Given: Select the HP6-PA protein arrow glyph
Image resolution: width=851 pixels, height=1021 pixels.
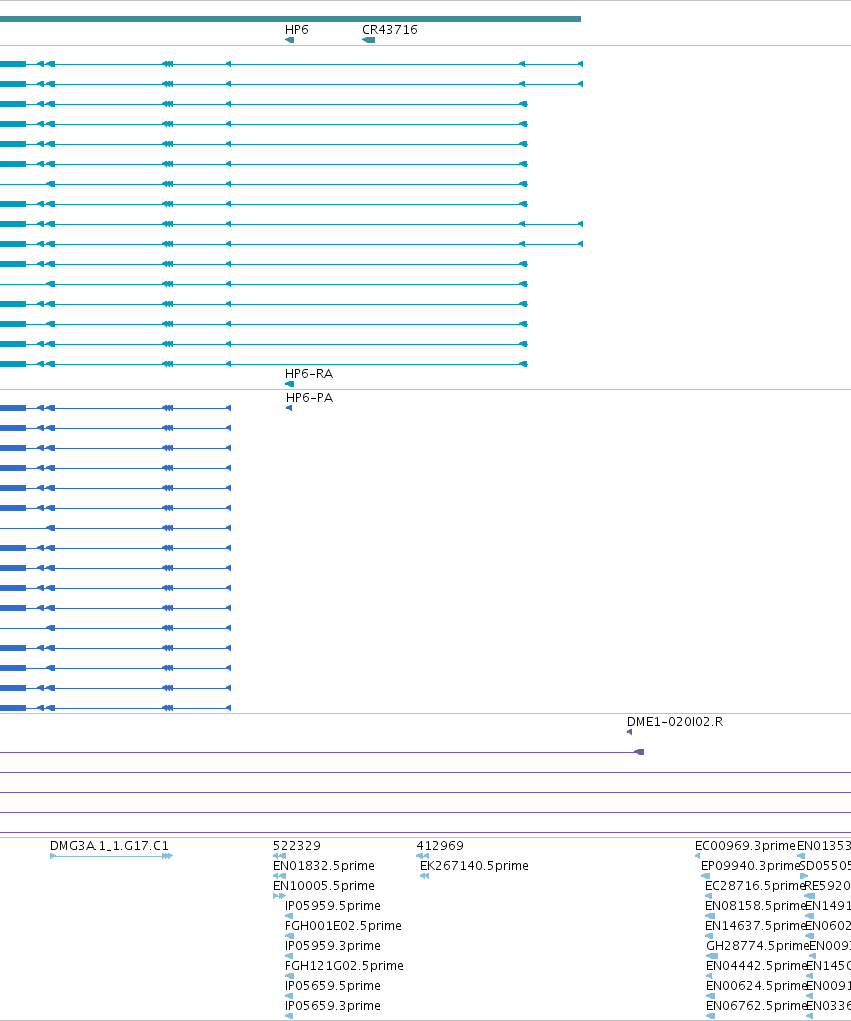Looking at the screenshot, I should coord(289,408).
